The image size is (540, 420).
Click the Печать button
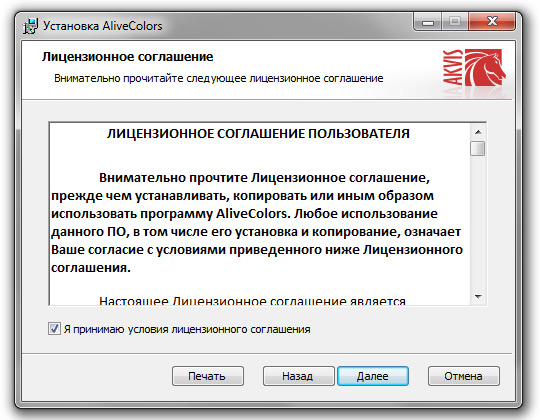coord(208,376)
